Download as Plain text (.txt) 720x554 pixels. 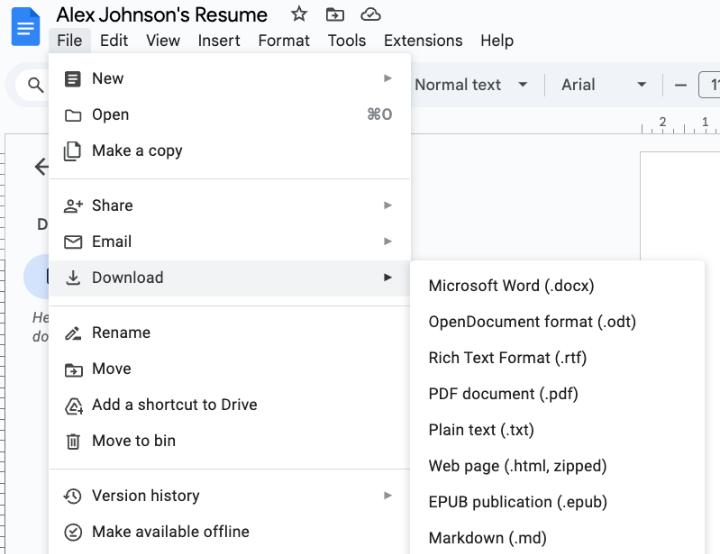[557, 430]
